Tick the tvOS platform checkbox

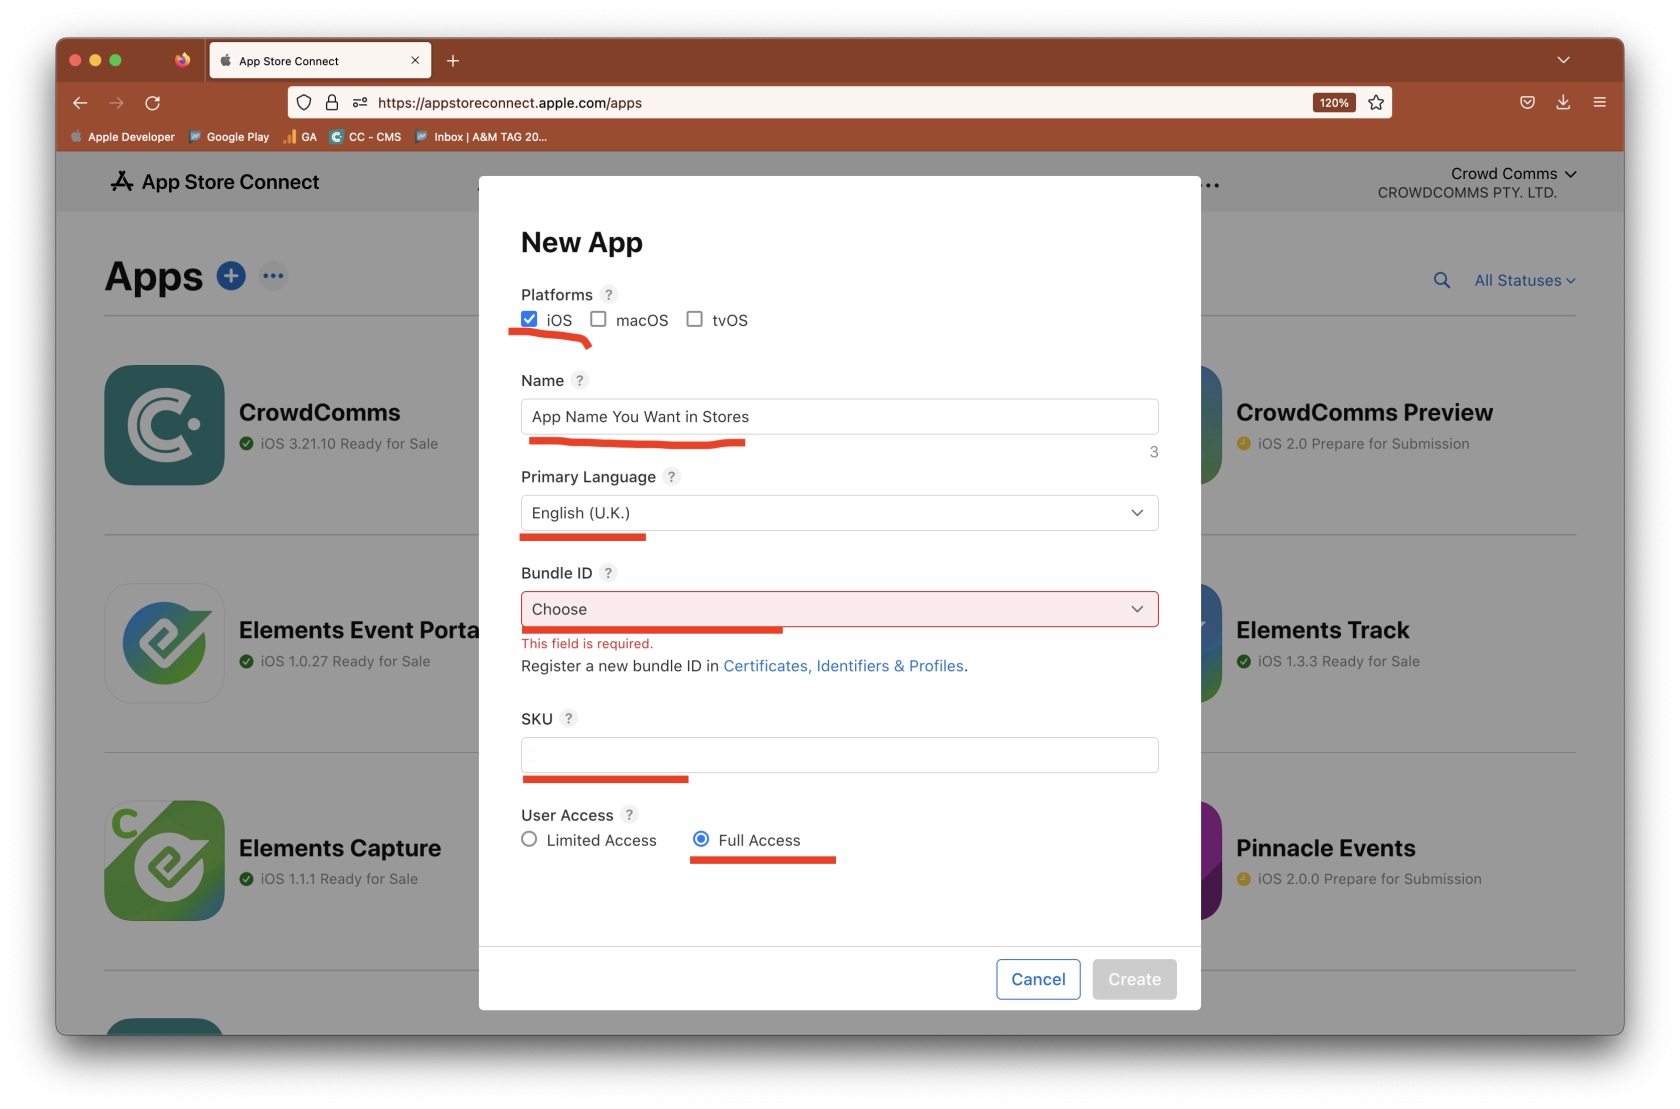(x=695, y=320)
